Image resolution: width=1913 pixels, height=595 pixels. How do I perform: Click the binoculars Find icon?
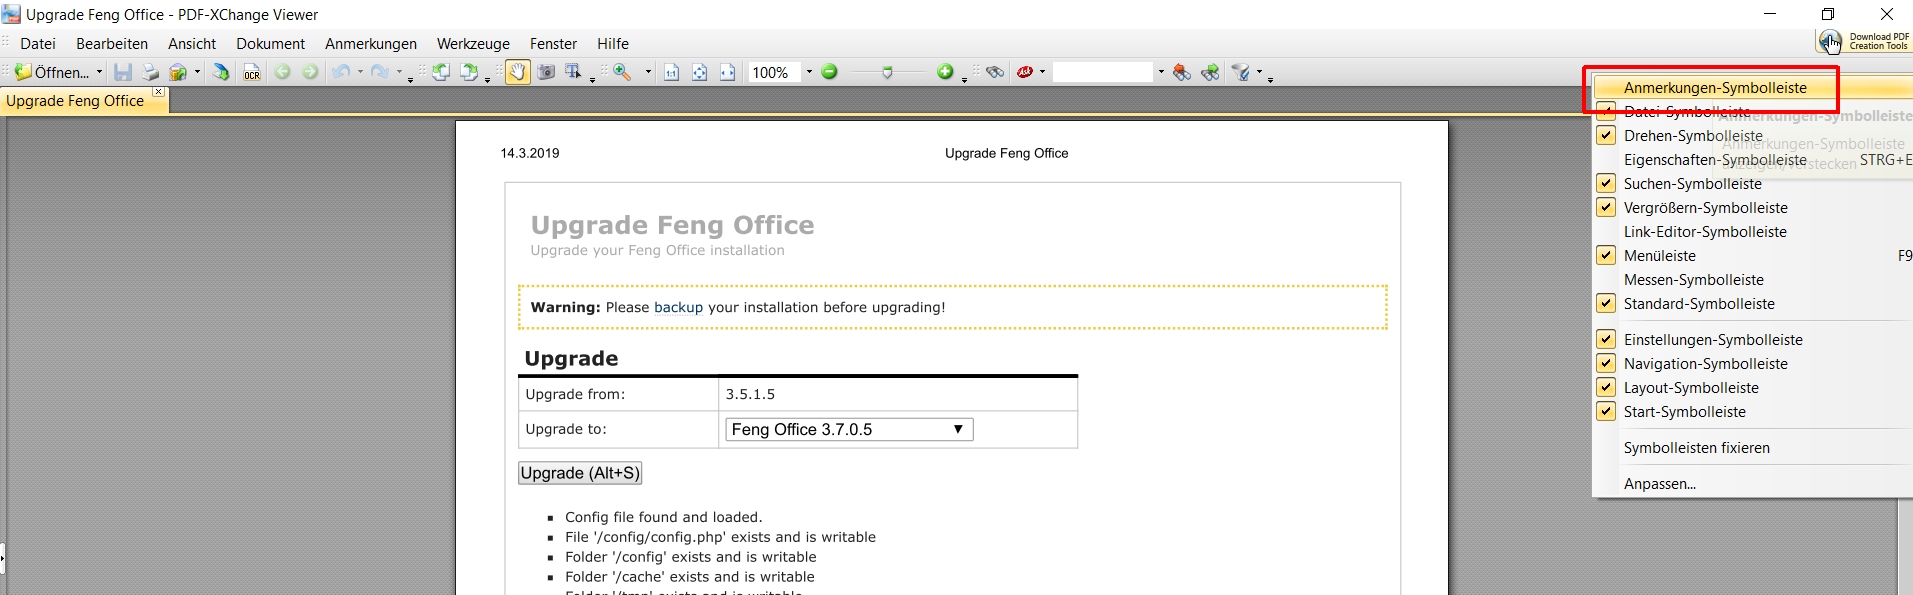[x=994, y=72]
